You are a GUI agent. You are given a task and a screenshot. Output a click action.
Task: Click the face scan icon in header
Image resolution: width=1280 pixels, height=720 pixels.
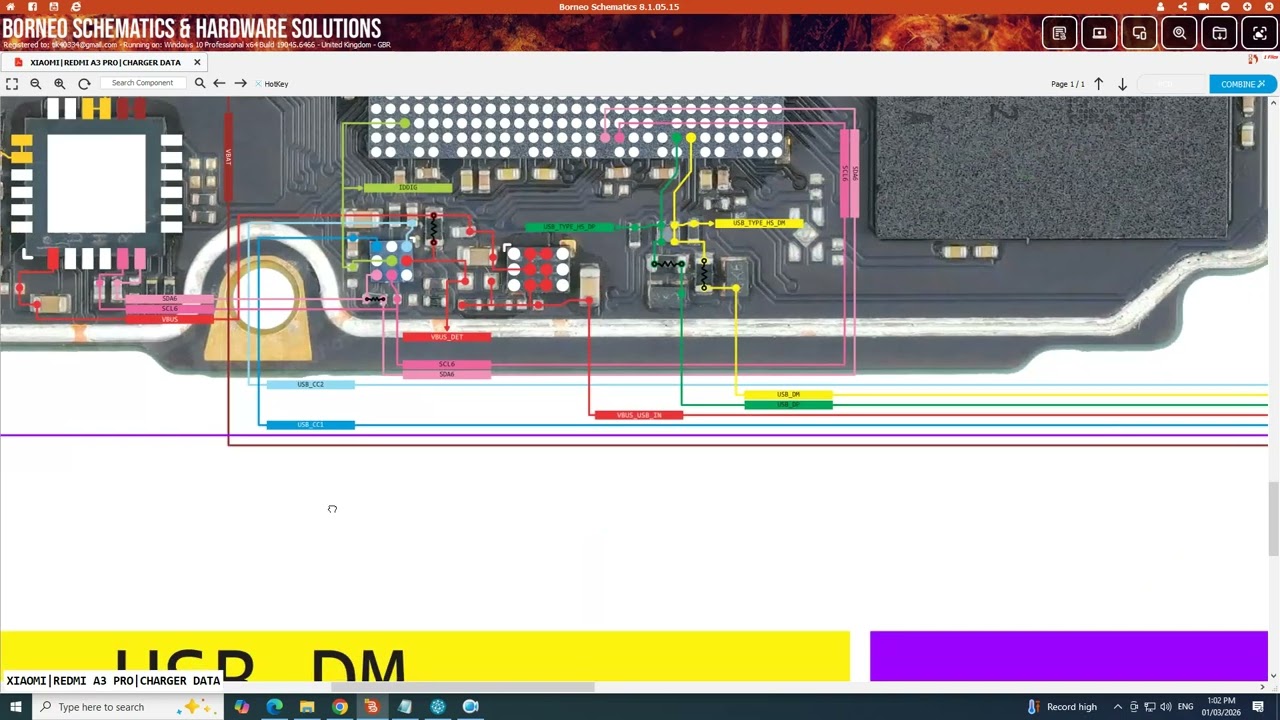coord(1259,33)
